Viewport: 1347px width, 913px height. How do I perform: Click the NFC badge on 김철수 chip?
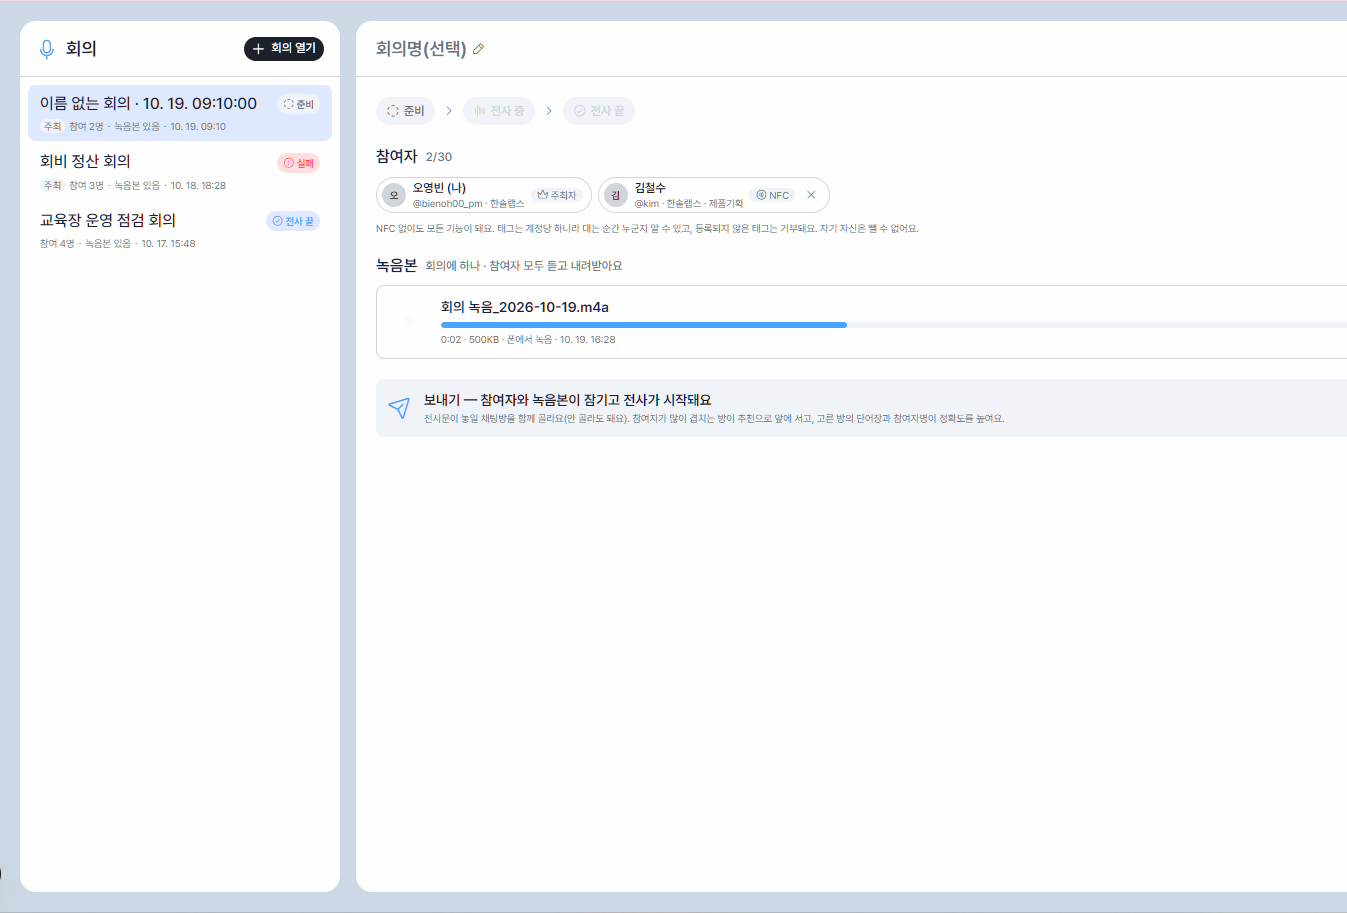point(773,195)
